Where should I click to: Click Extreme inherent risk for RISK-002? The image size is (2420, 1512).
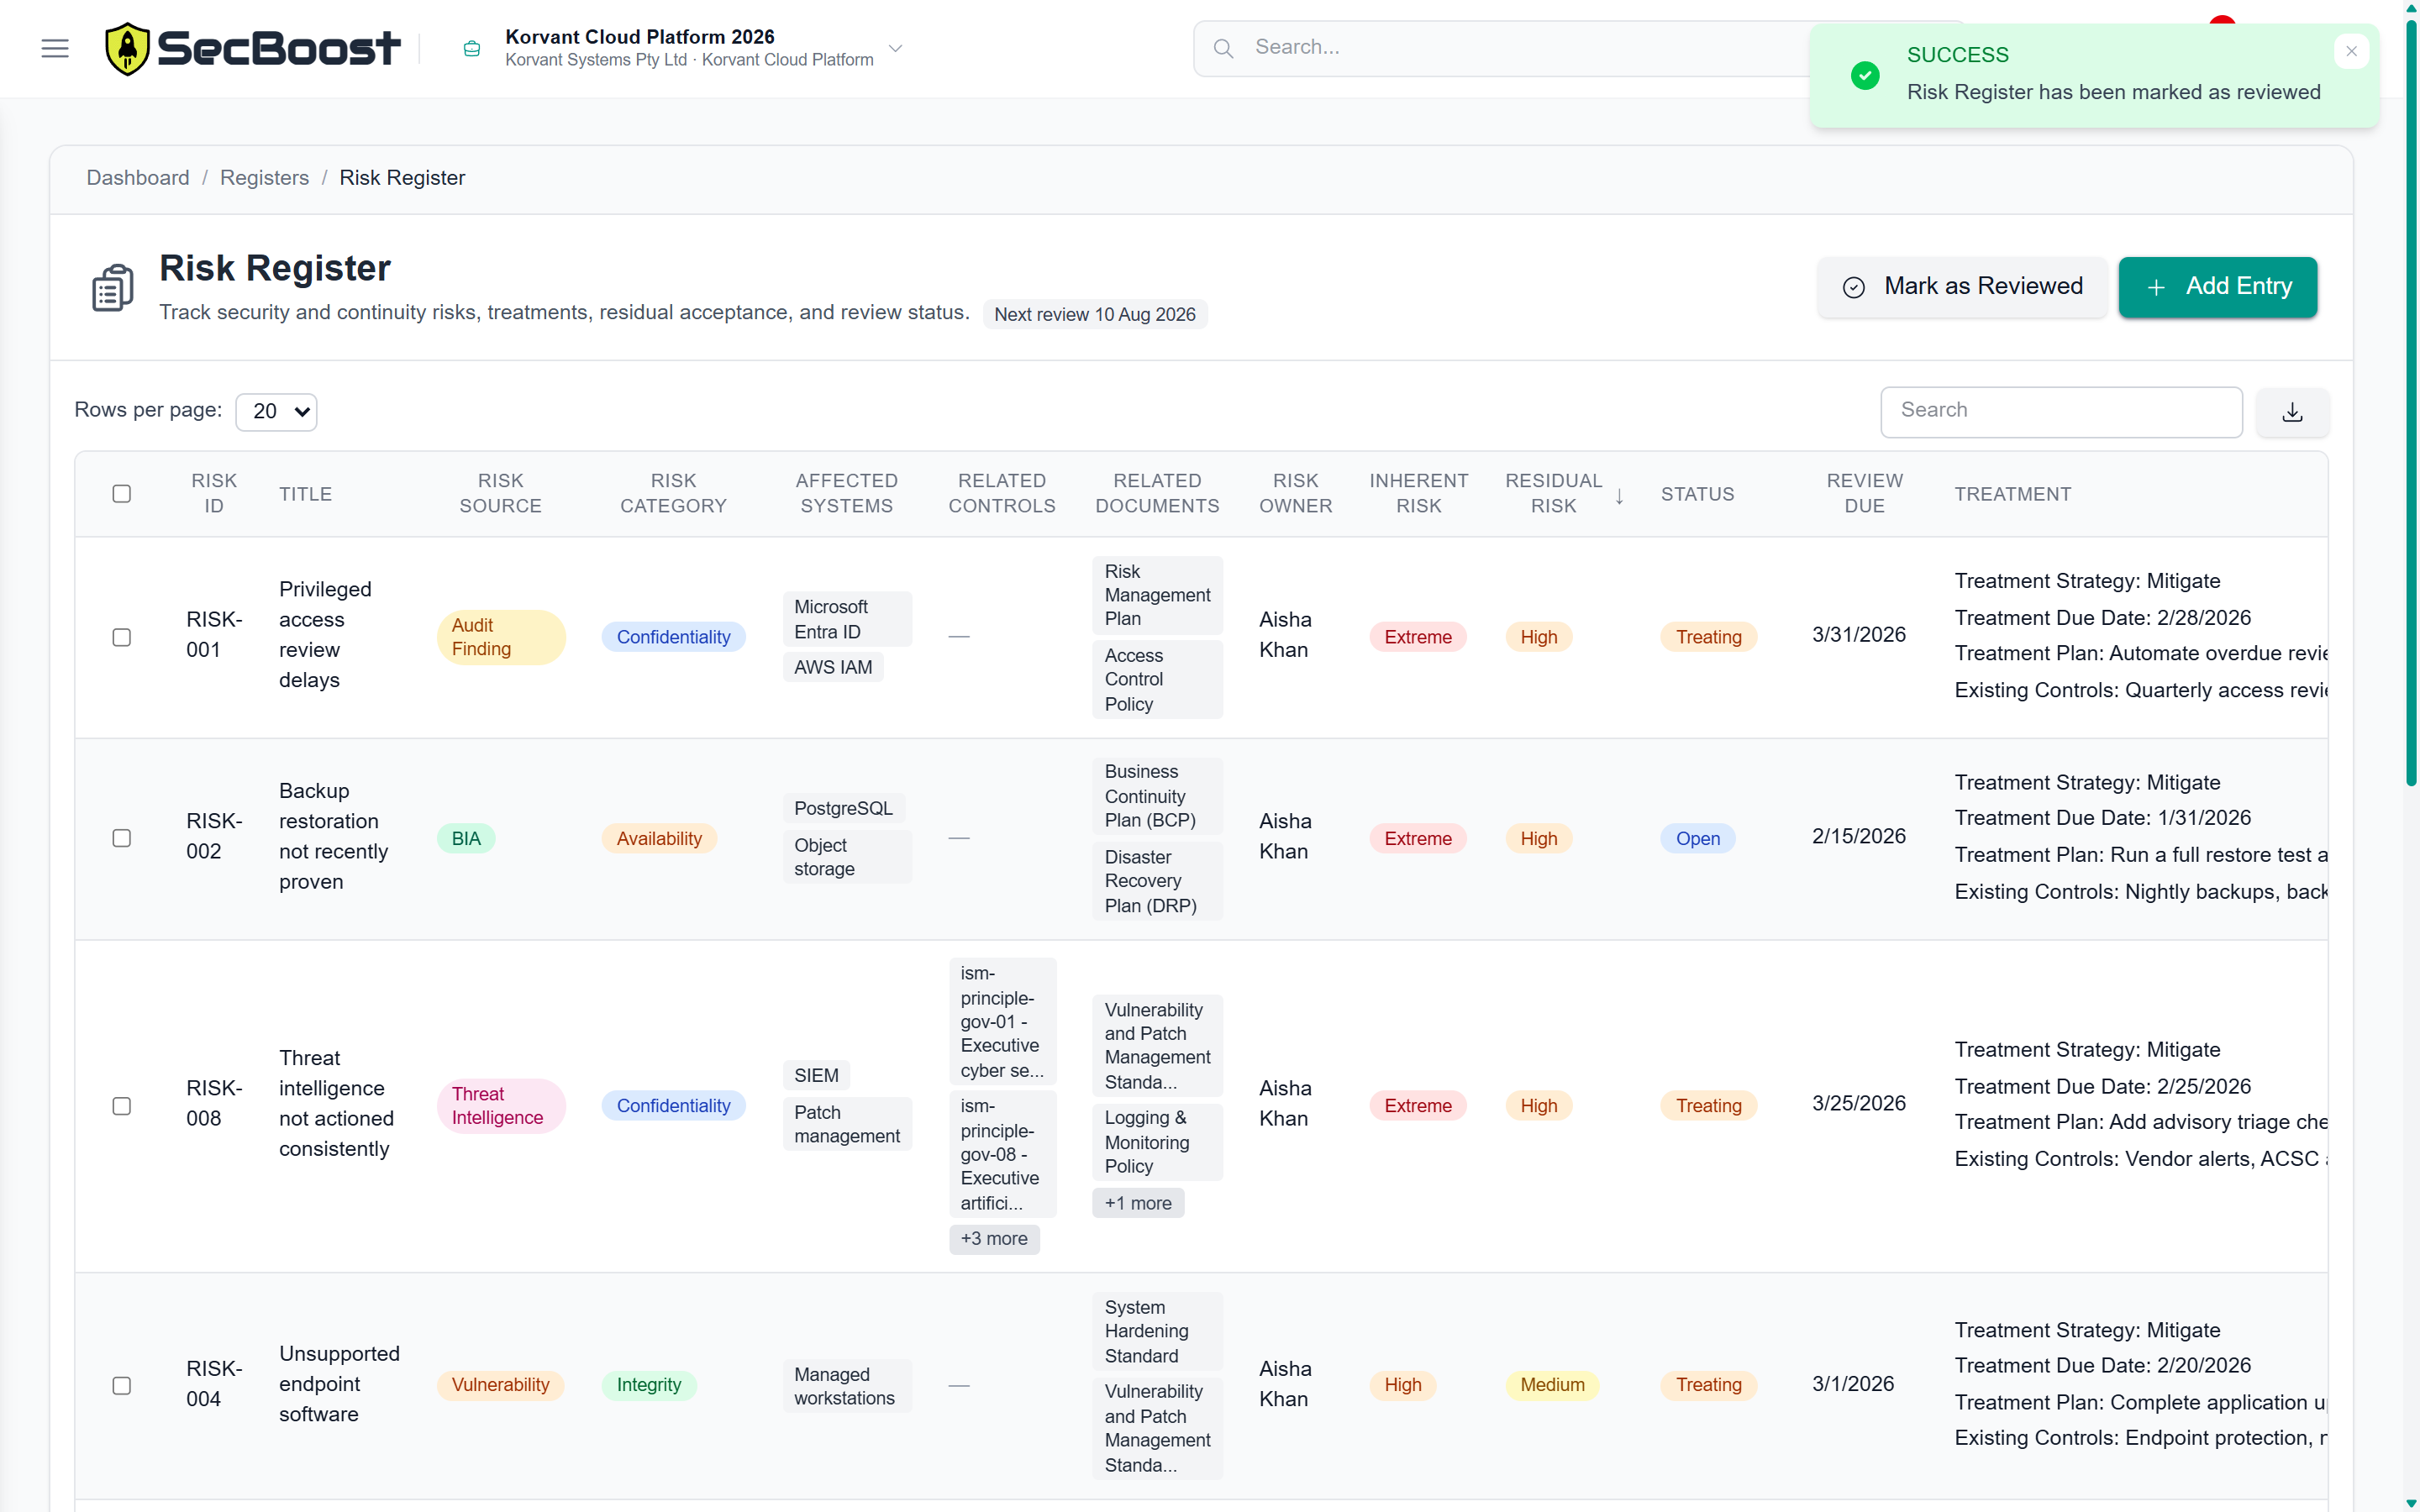(x=1418, y=839)
